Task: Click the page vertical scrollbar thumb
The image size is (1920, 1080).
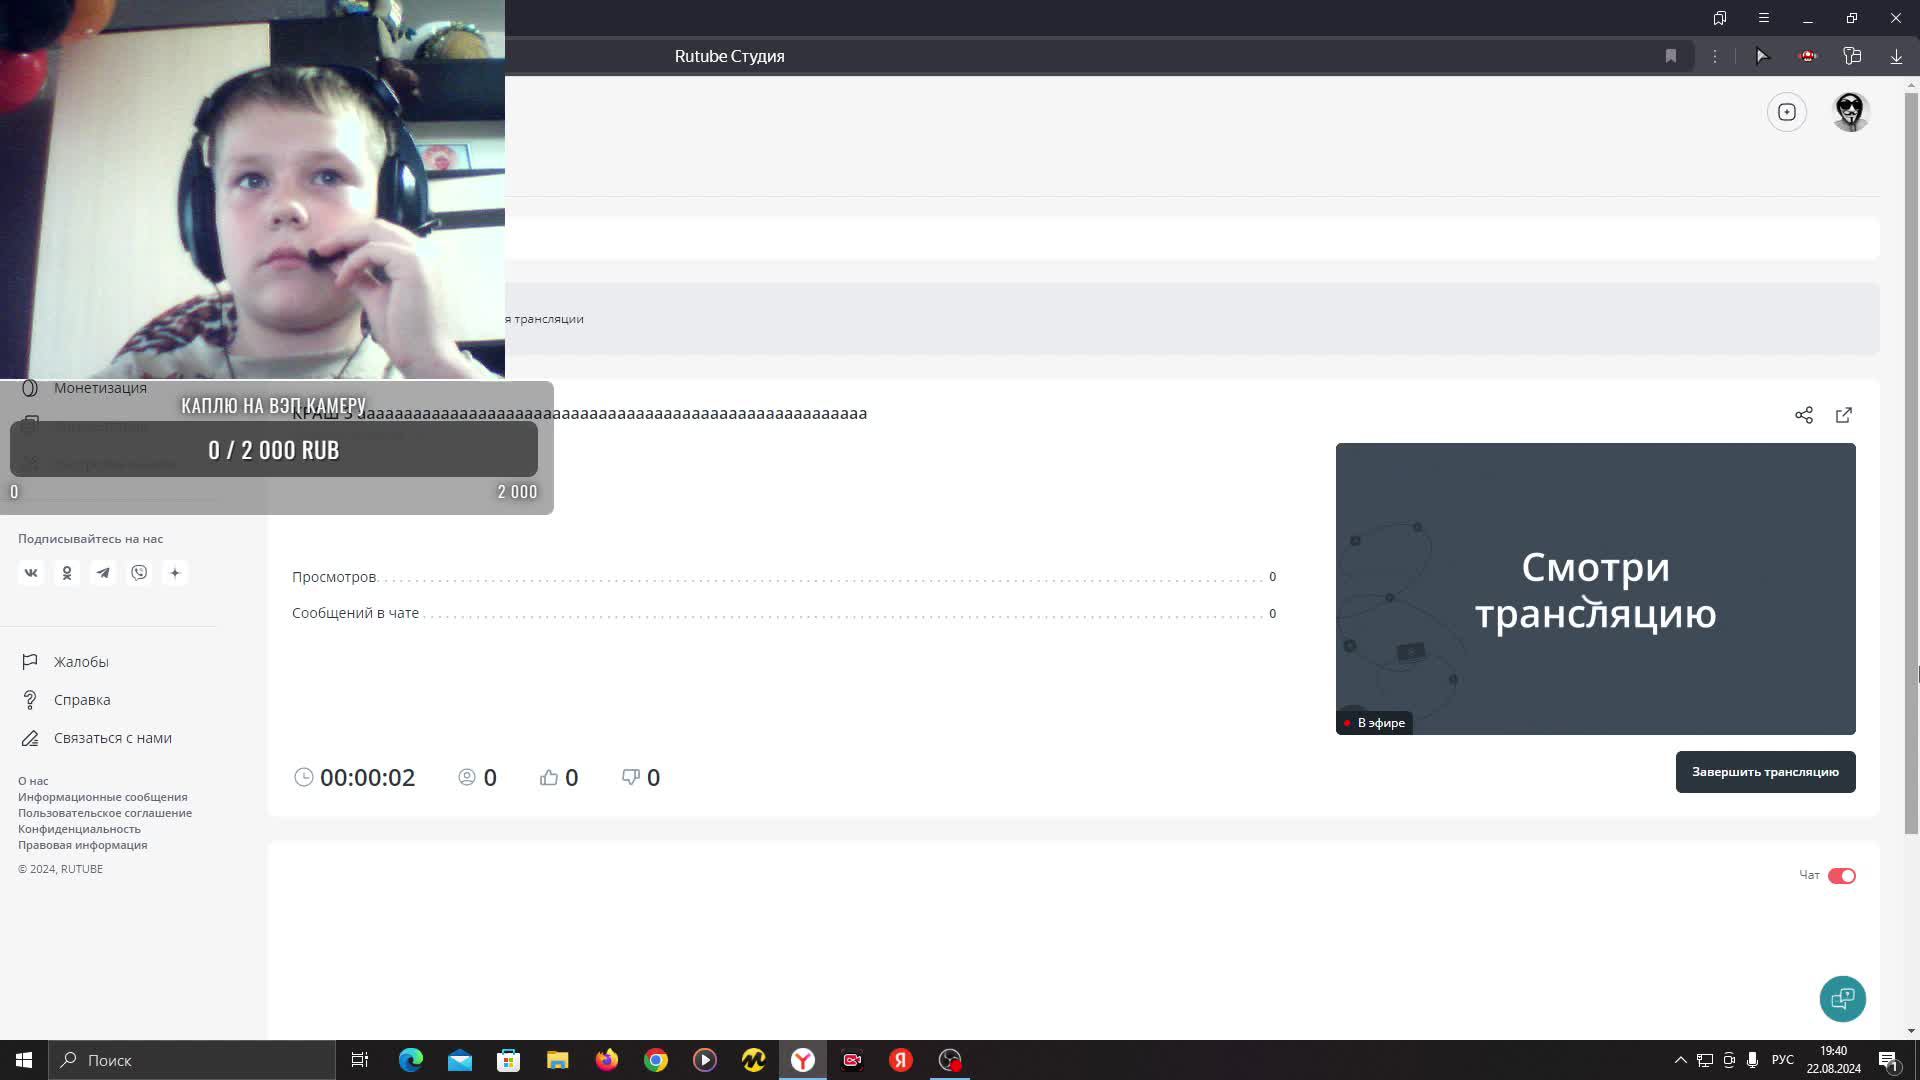Action: (x=1911, y=463)
